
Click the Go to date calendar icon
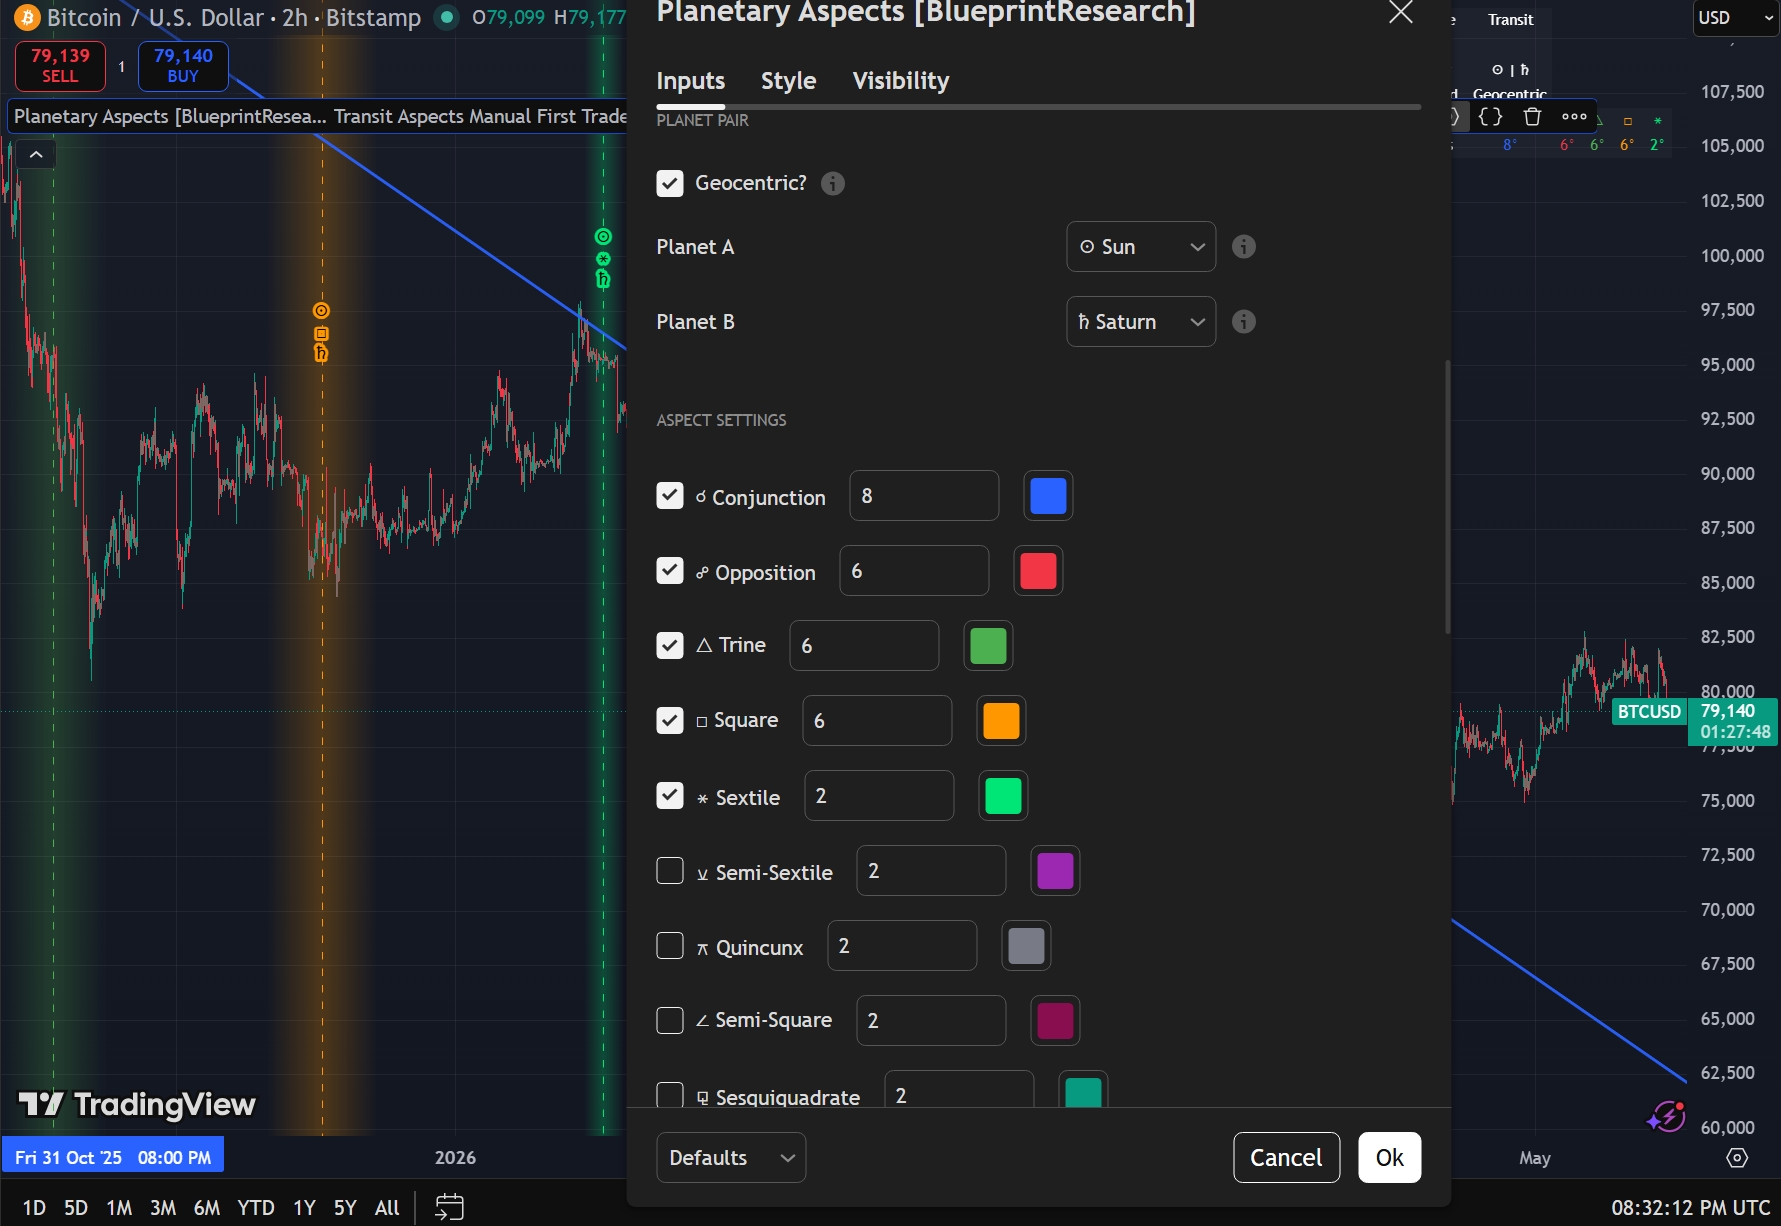tap(449, 1207)
